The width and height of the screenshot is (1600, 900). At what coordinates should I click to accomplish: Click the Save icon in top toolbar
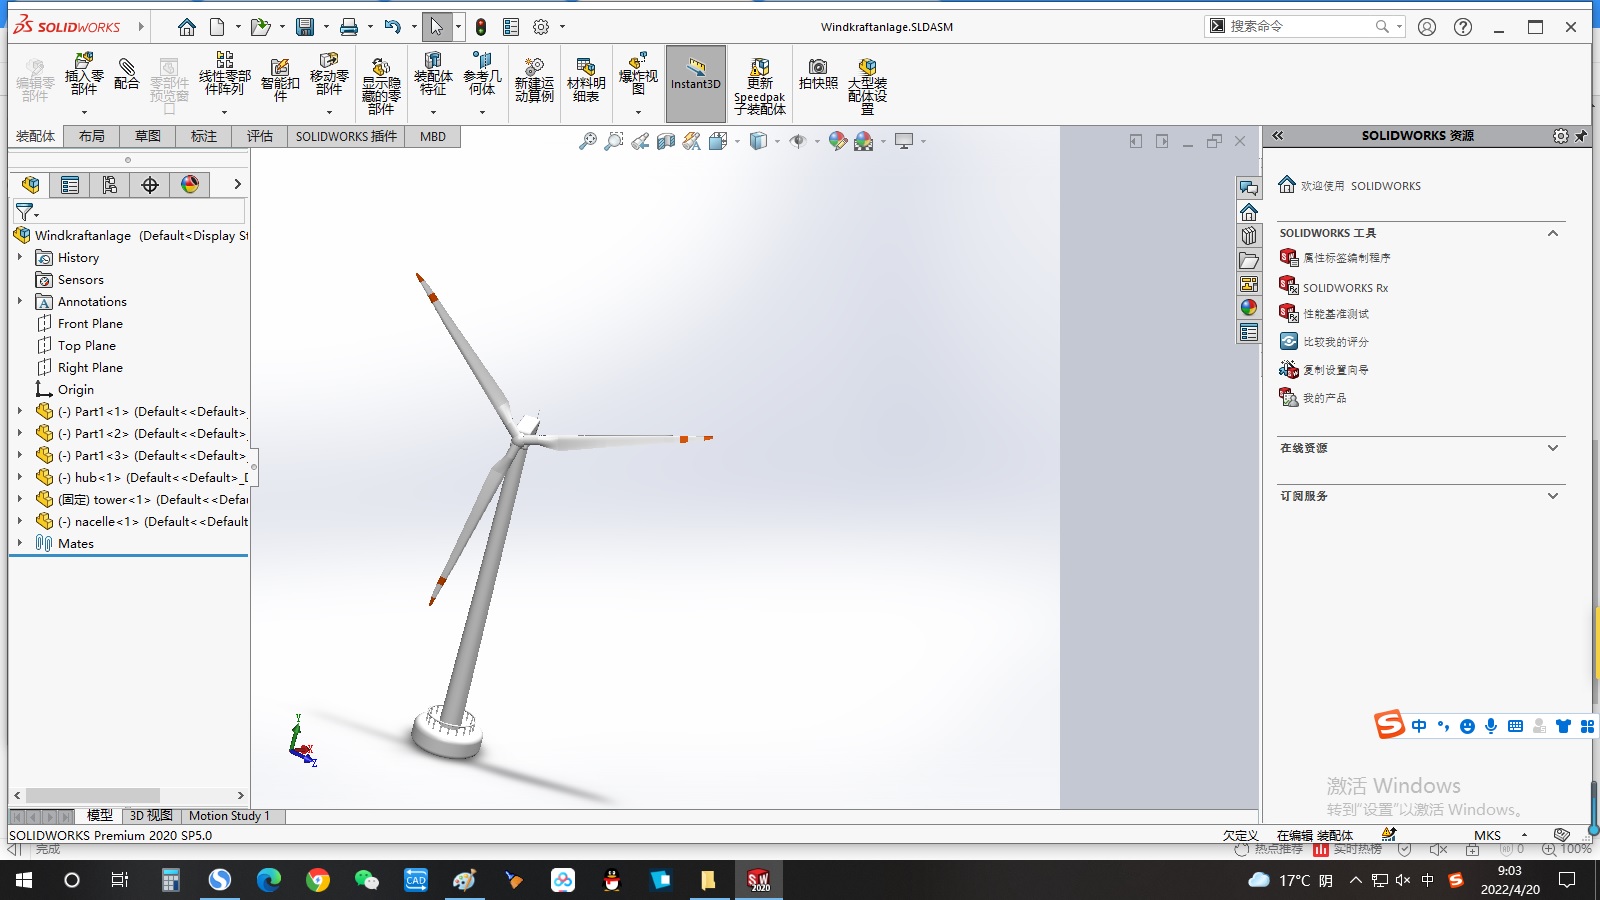[x=306, y=27]
